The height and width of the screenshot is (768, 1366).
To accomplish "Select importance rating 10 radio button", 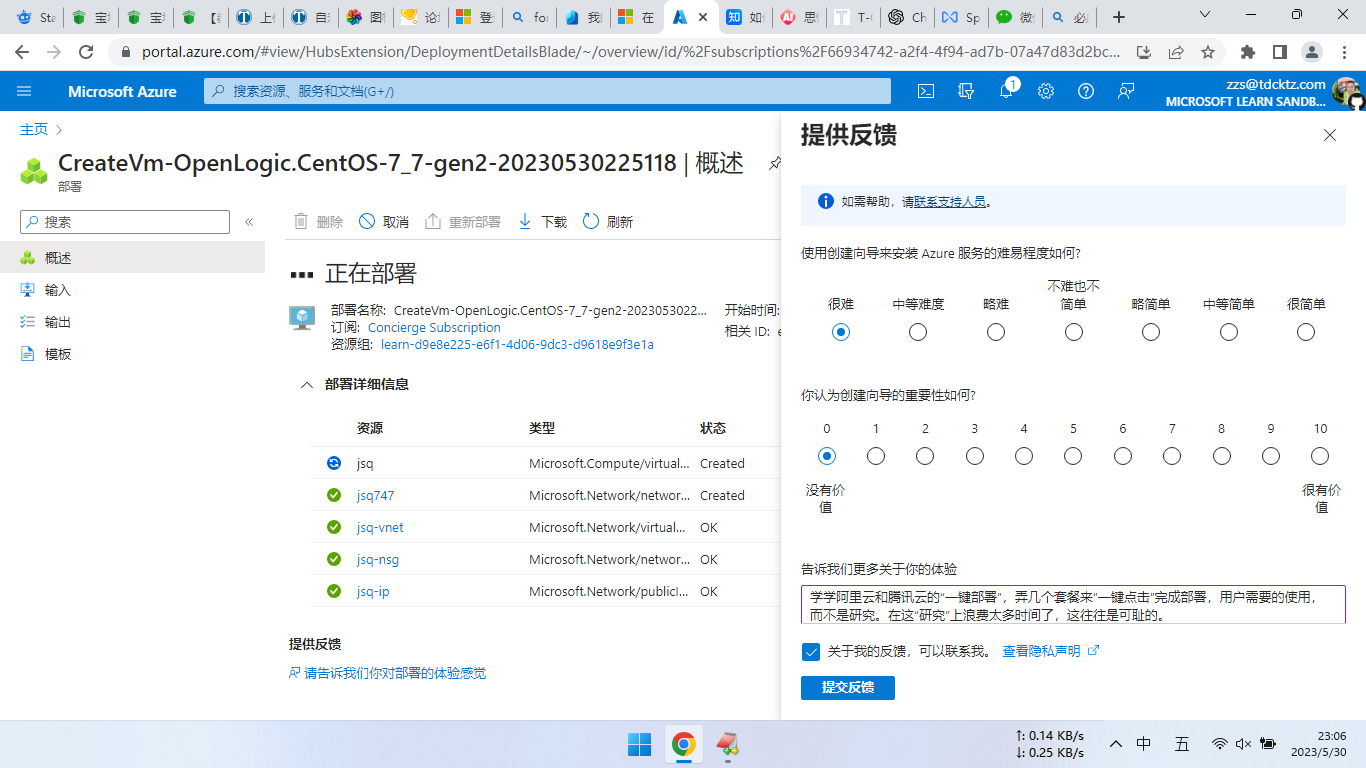I will (1320, 456).
